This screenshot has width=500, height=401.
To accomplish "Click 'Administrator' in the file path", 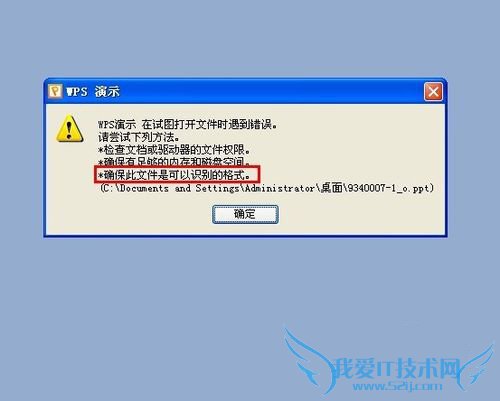I will coord(280,188).
